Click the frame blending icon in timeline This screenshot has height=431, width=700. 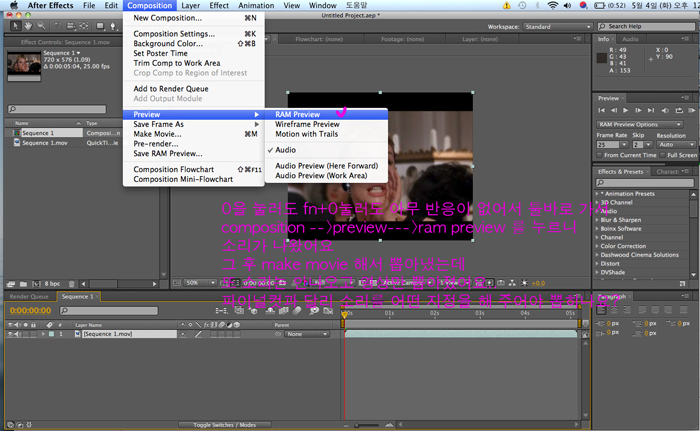point(283,310)
